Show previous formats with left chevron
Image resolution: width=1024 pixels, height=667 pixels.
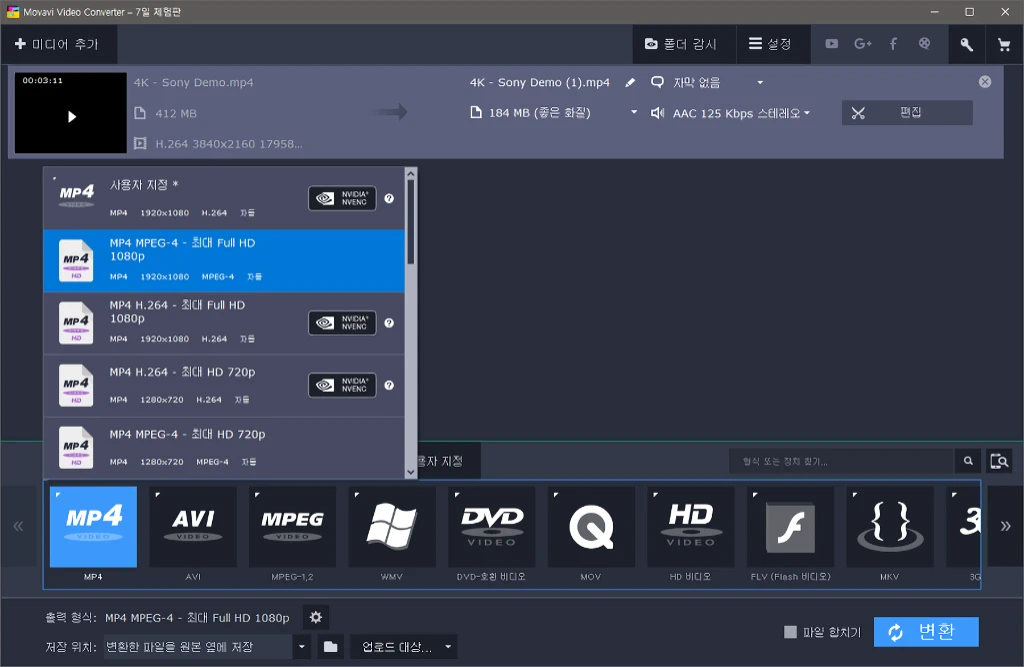[18, 526]
